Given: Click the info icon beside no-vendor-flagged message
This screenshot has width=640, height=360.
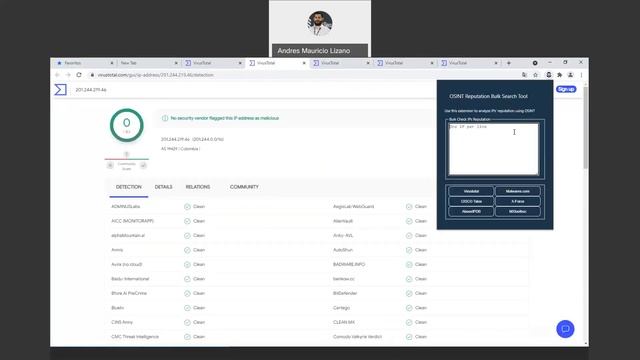Looking at the screenshot, I should [x=165, y=118].
